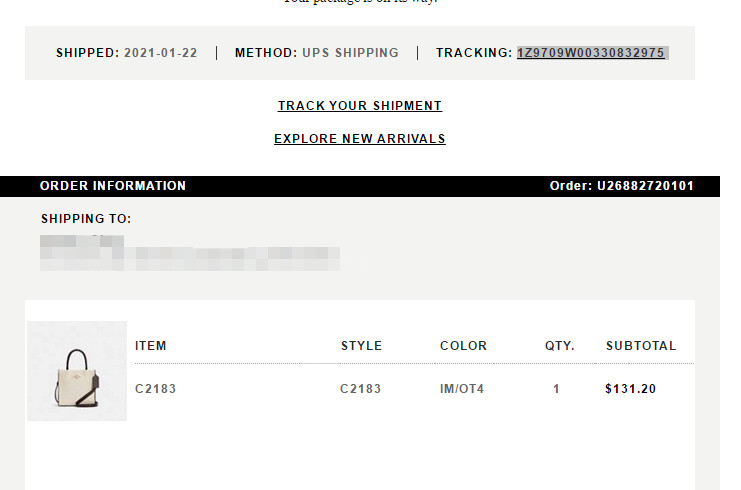Click the UPS Shipping method text
Image resolution: width=741 pixels, height=490 pixels.
coord(350,53)
